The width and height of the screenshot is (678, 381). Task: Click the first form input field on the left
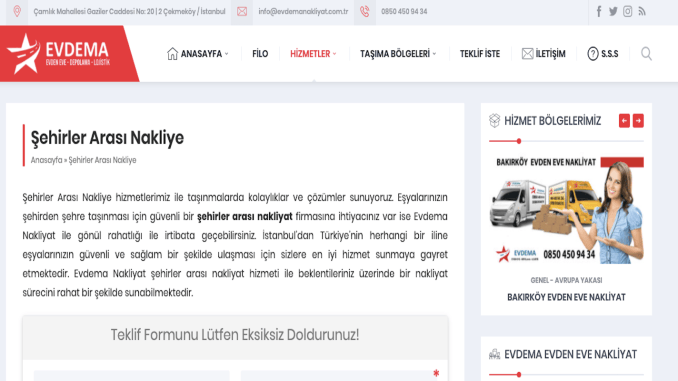pos(131,375)
